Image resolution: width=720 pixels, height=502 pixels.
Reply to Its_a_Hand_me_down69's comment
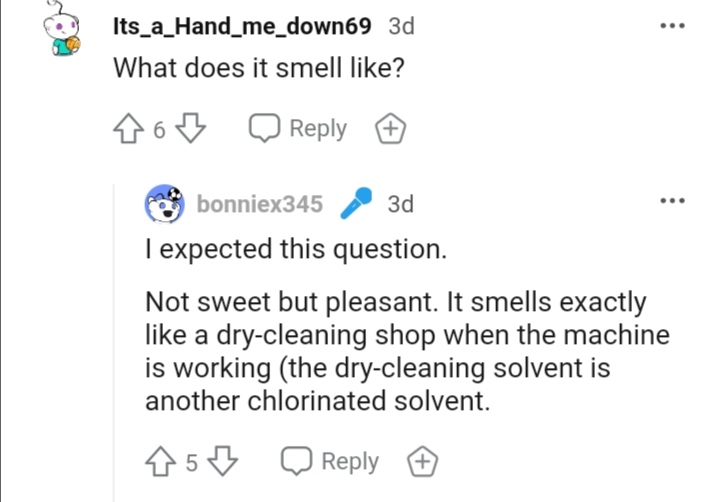point(298,128)
